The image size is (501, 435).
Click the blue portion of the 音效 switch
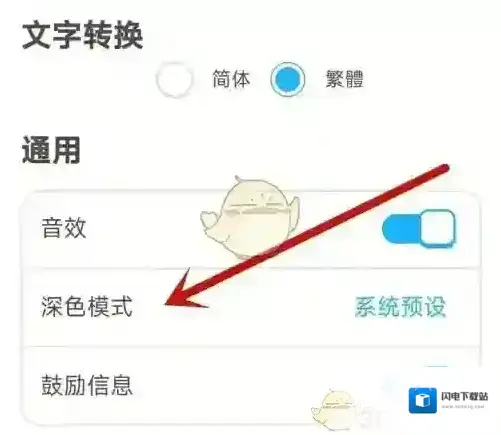pyautogui.click(x=401, y=229)
